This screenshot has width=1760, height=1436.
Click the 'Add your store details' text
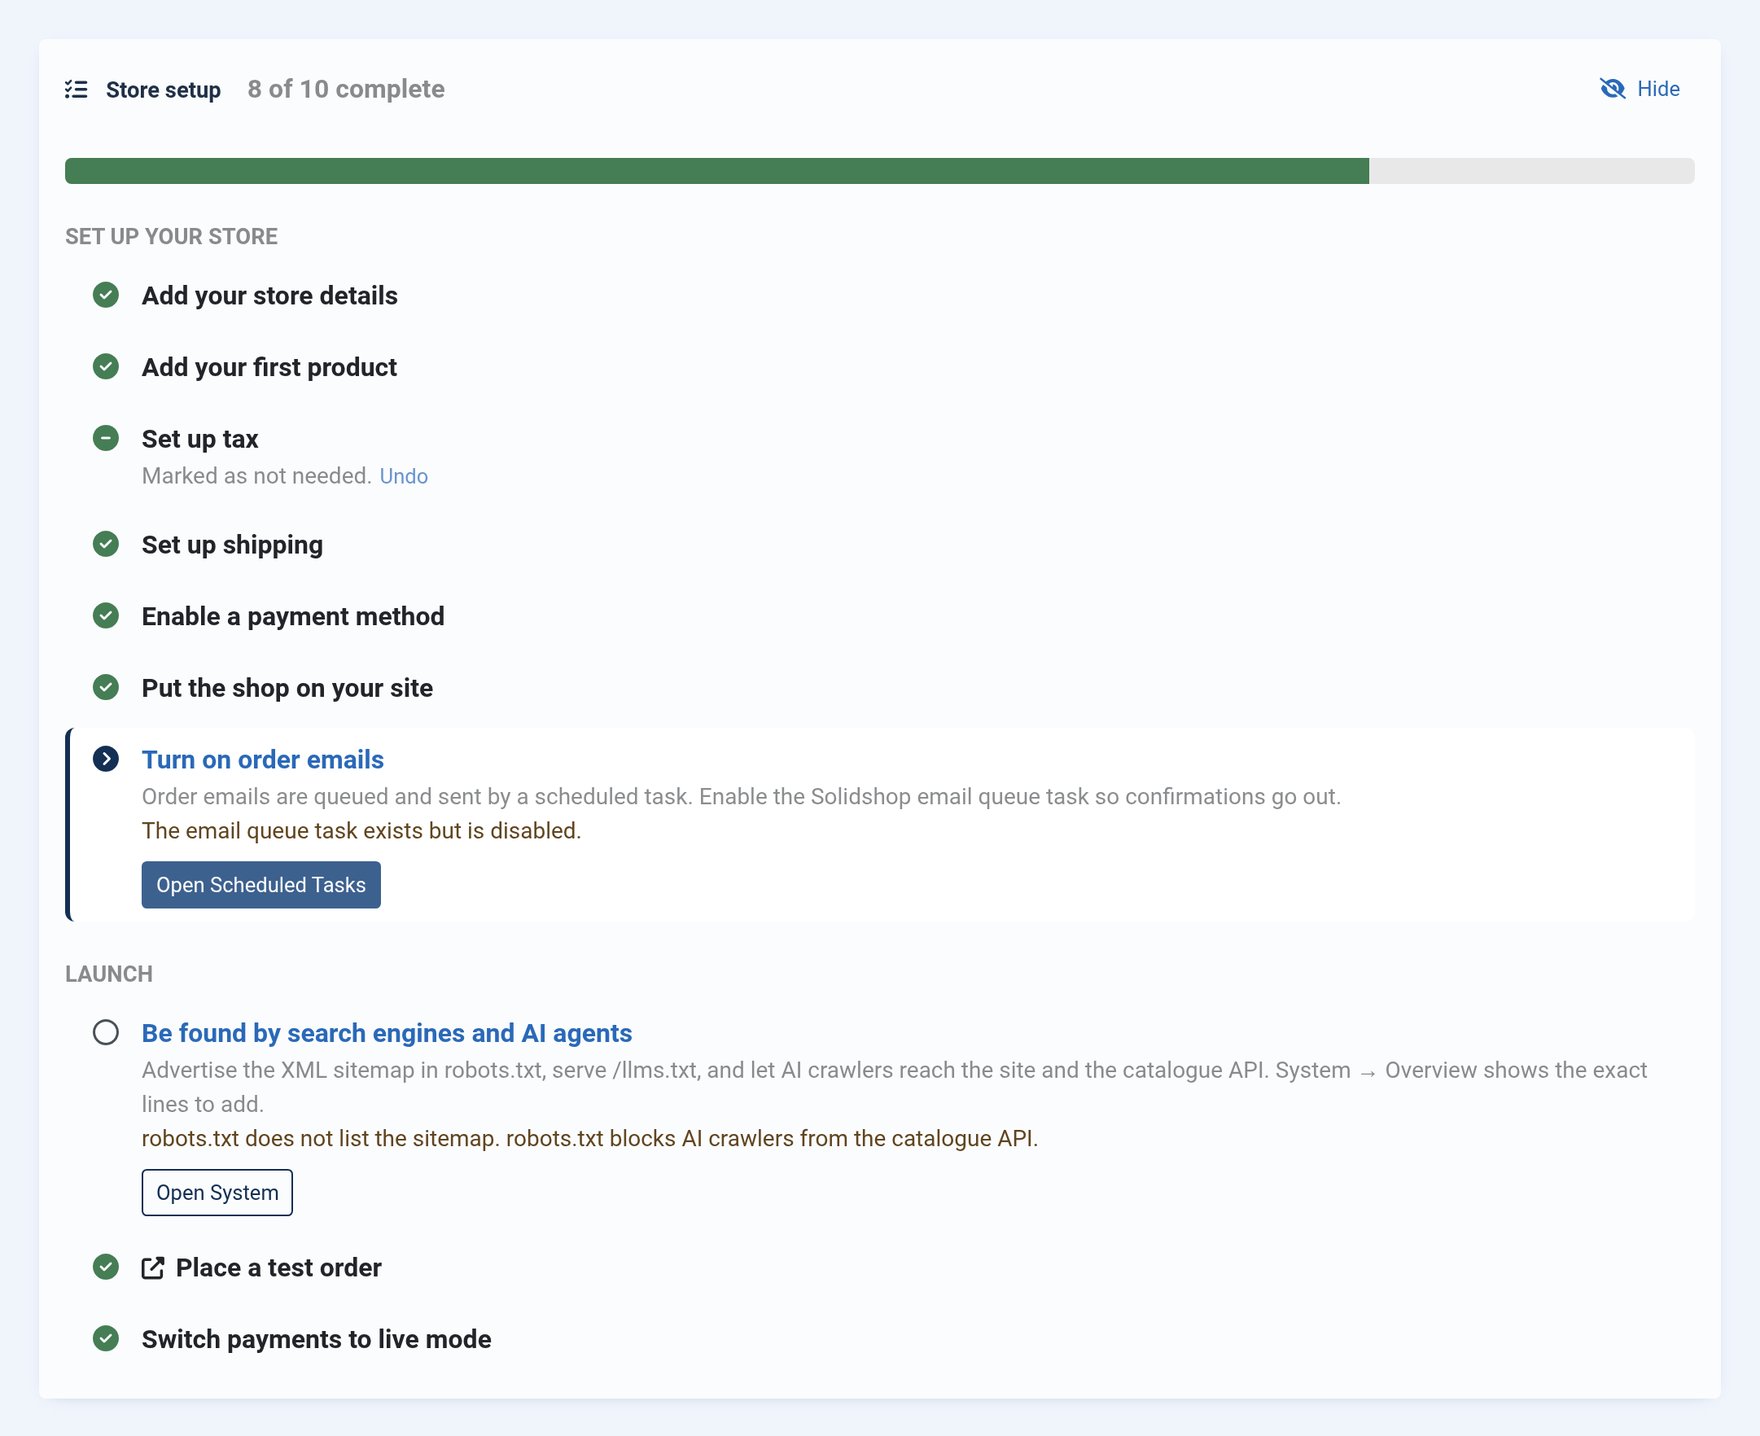click(x=270, y=296)
